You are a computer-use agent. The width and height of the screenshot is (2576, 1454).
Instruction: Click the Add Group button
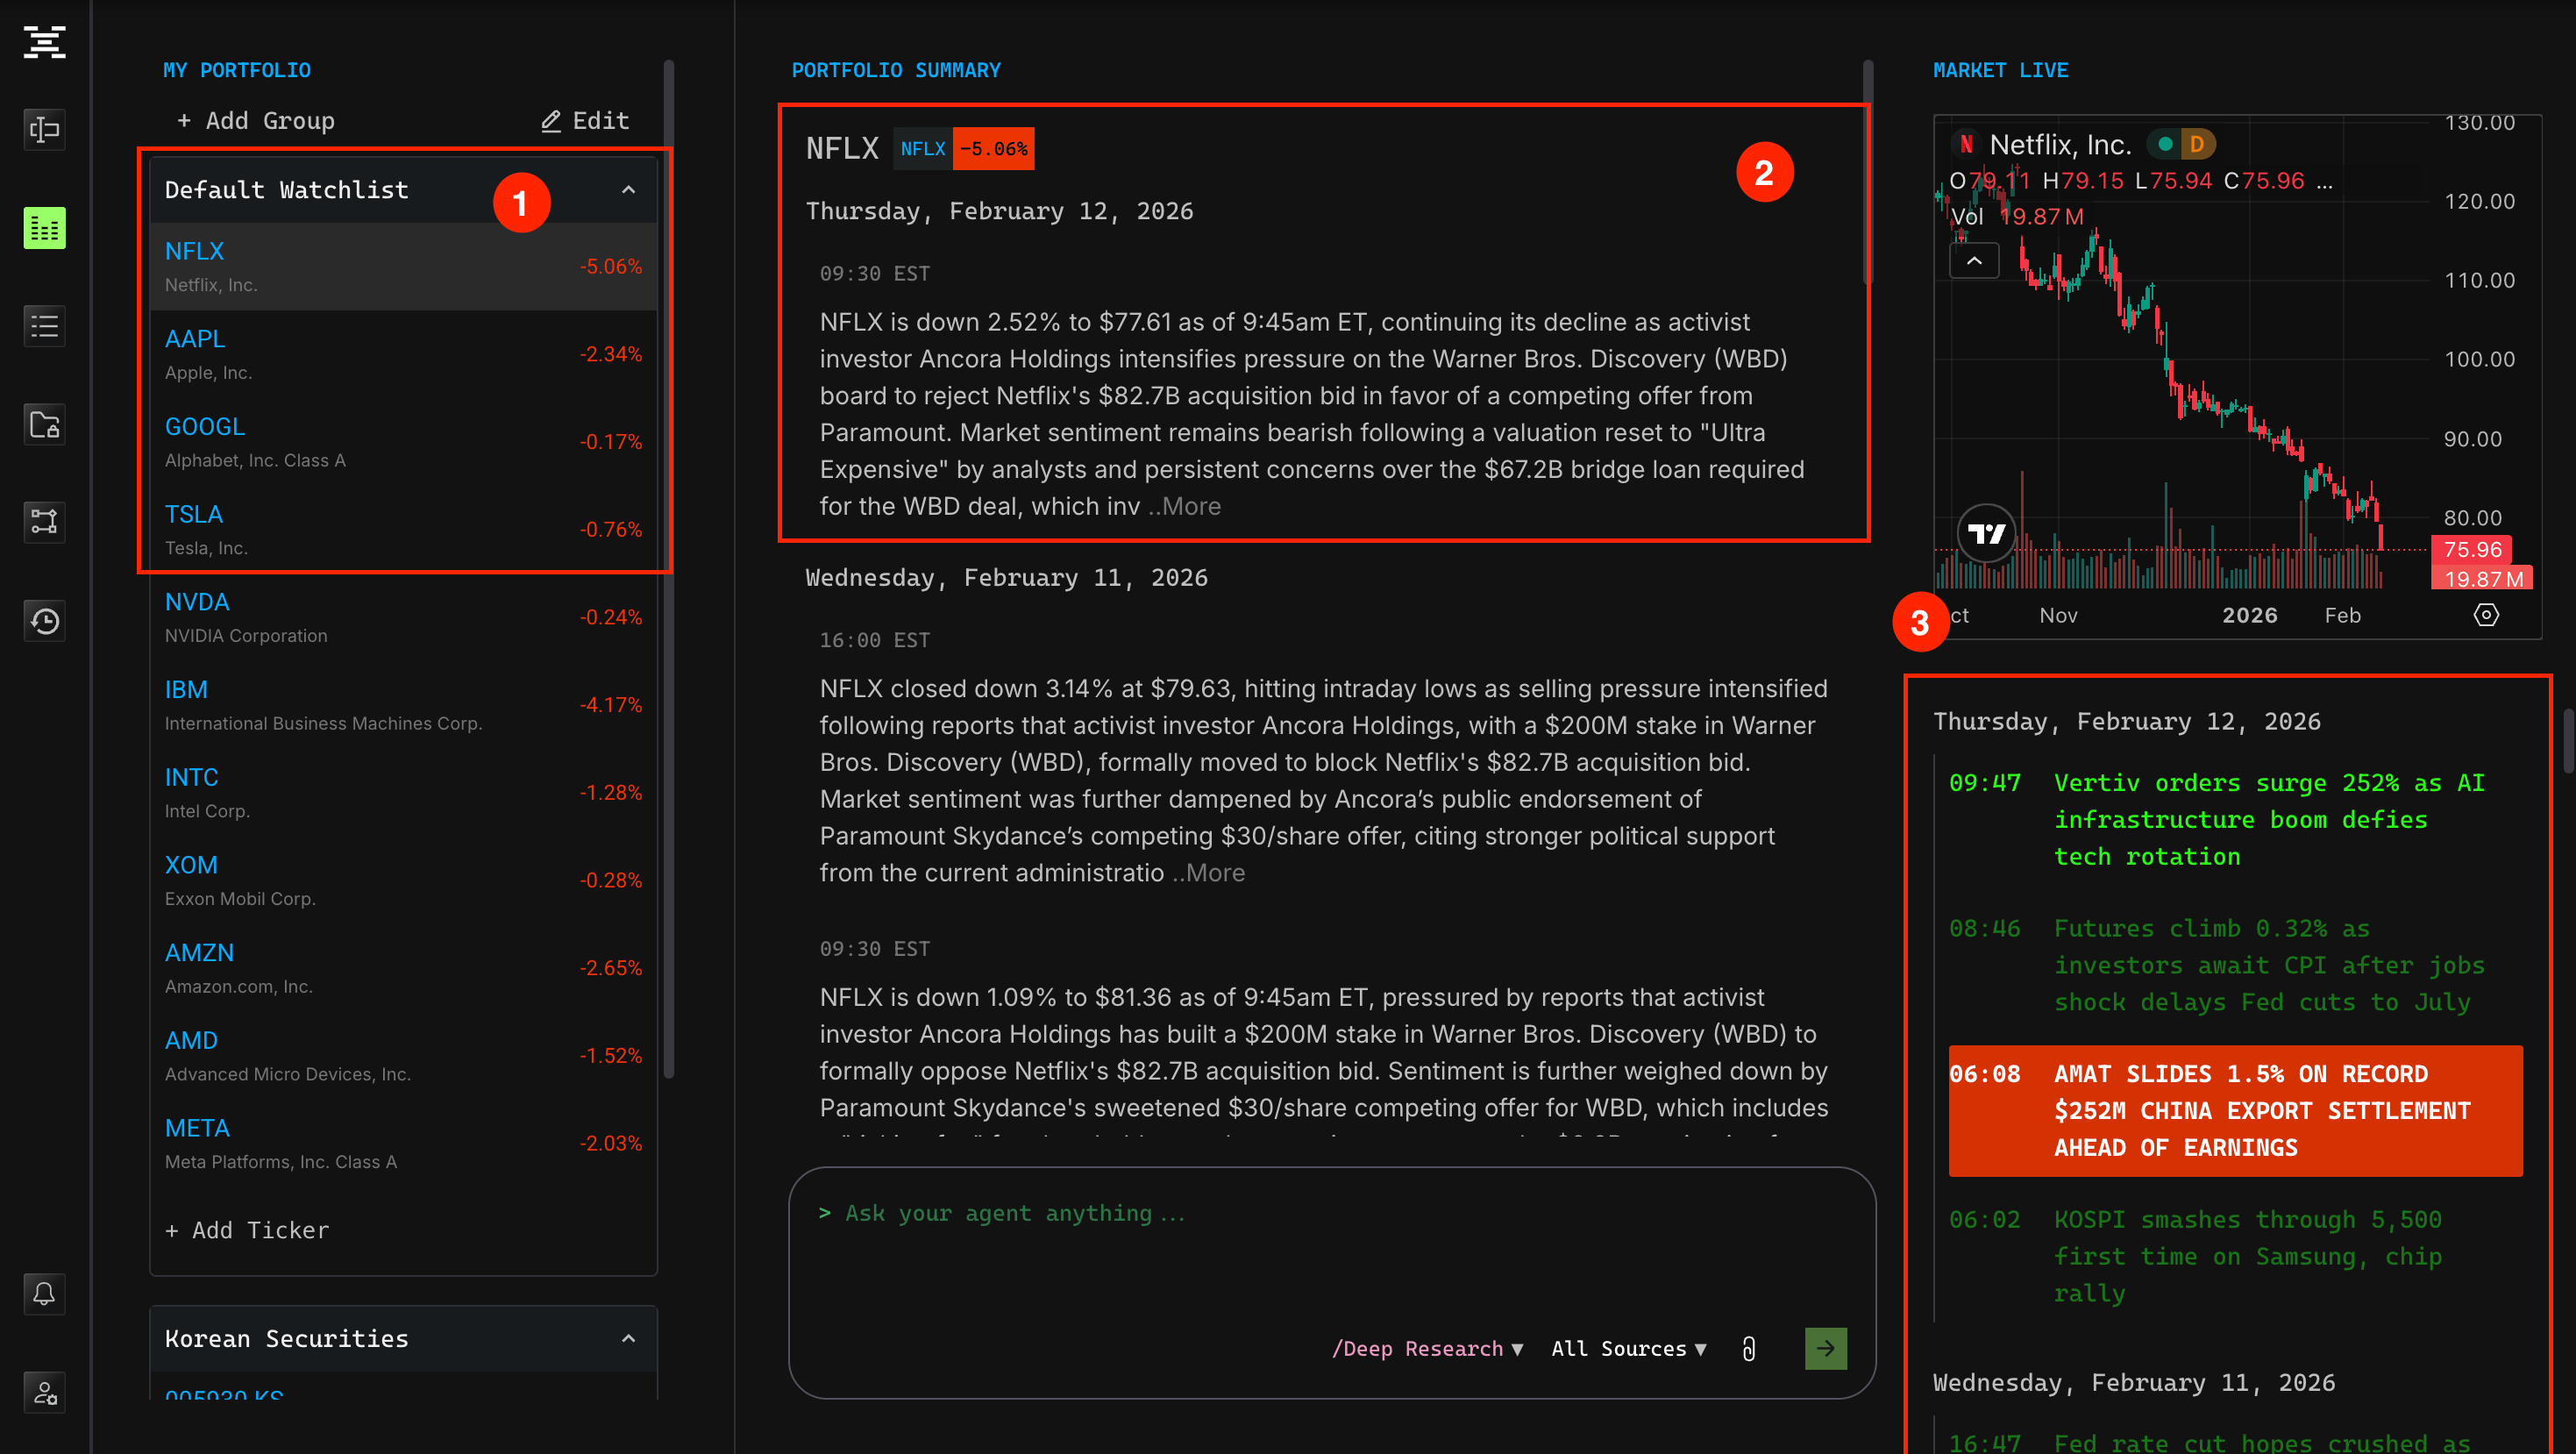tap(256, 121)
